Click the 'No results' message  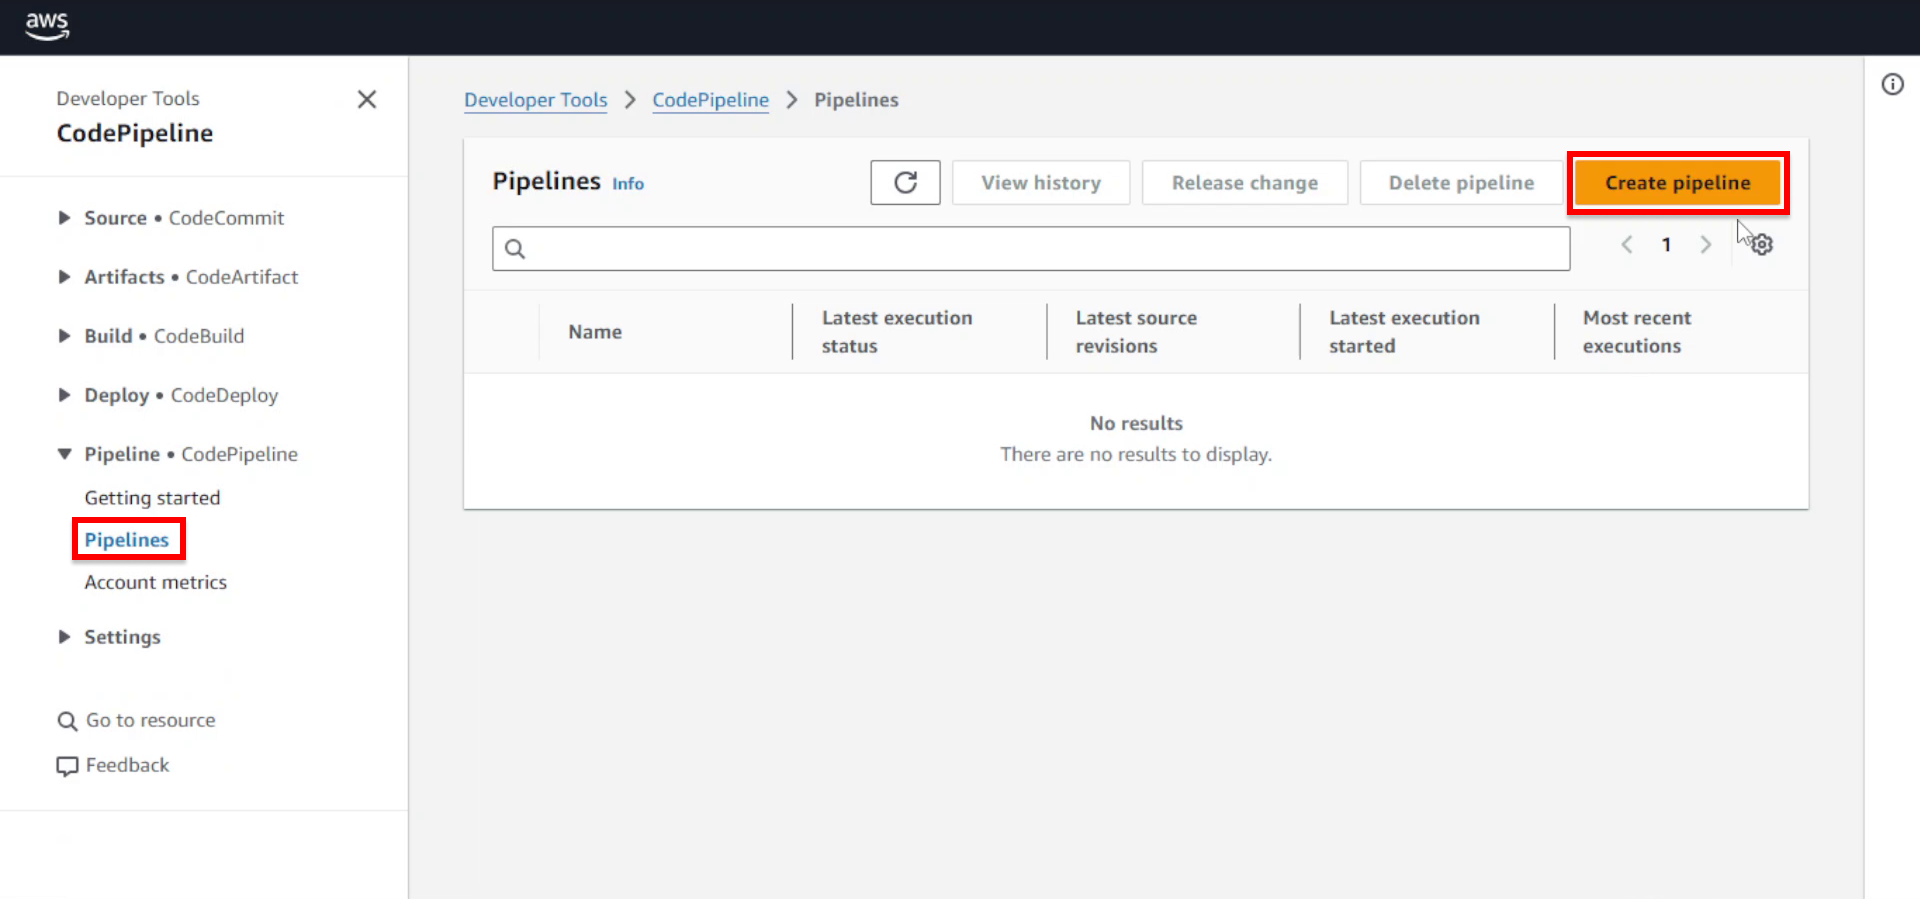pyautogui.click(x=1136, y=423)
